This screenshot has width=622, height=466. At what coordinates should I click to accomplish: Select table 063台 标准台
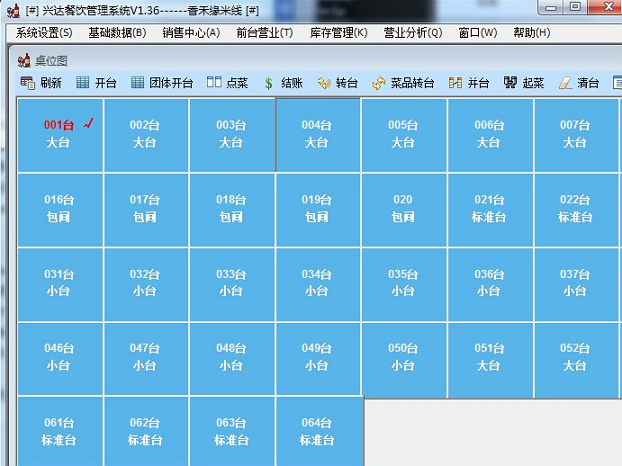tap(232, 431)
